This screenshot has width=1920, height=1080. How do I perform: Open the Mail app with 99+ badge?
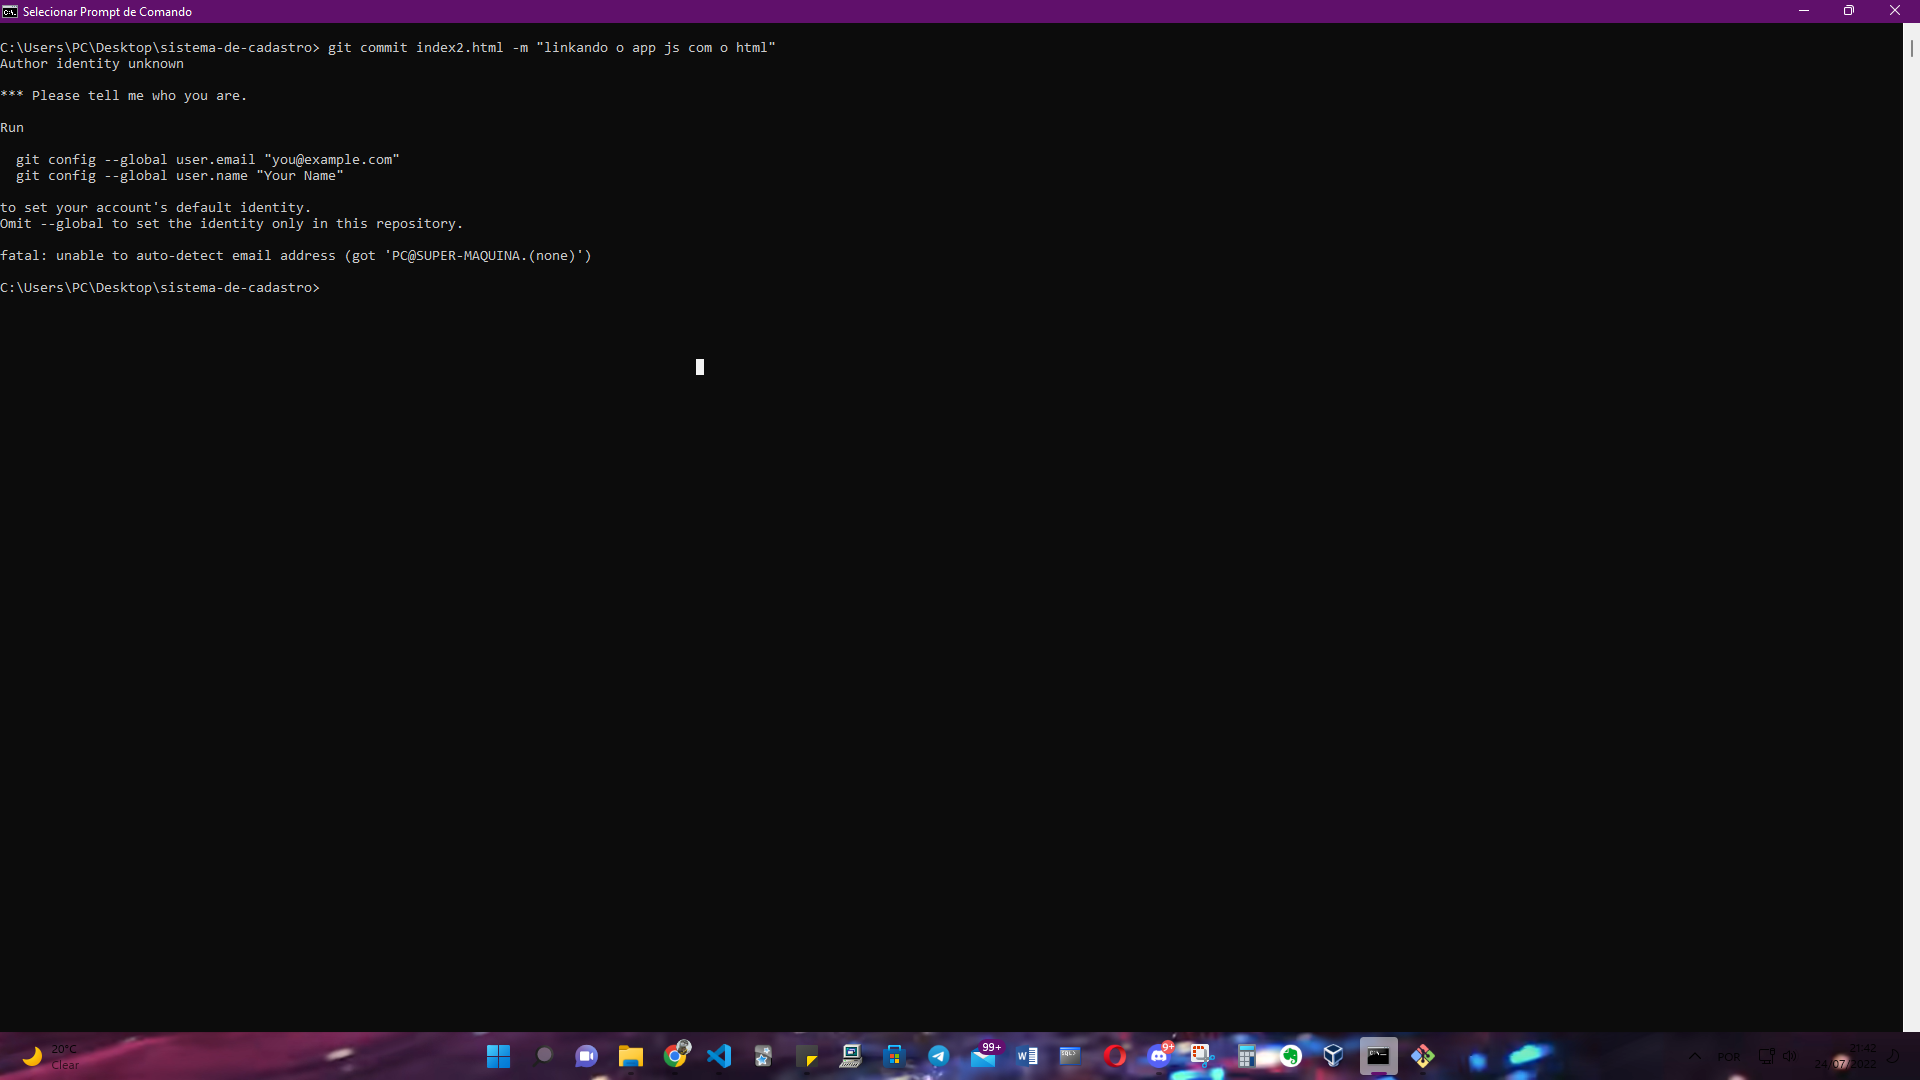click(x=984, y=1056)
